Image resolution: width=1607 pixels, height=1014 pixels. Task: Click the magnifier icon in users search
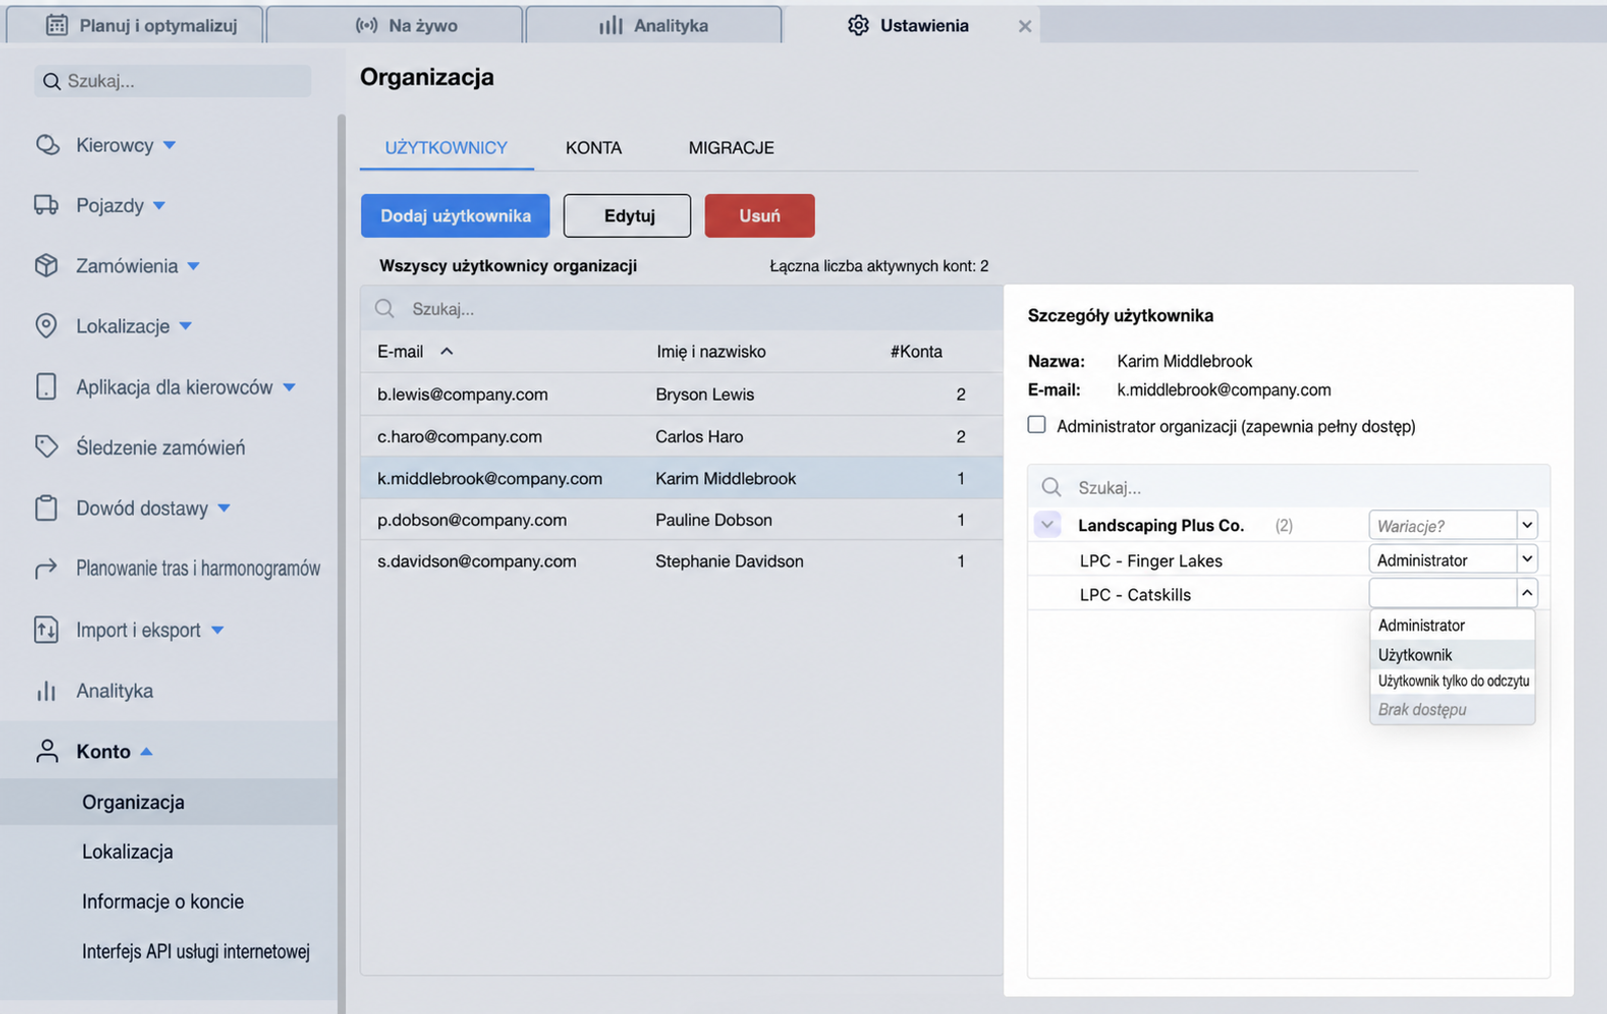(385, 308)
